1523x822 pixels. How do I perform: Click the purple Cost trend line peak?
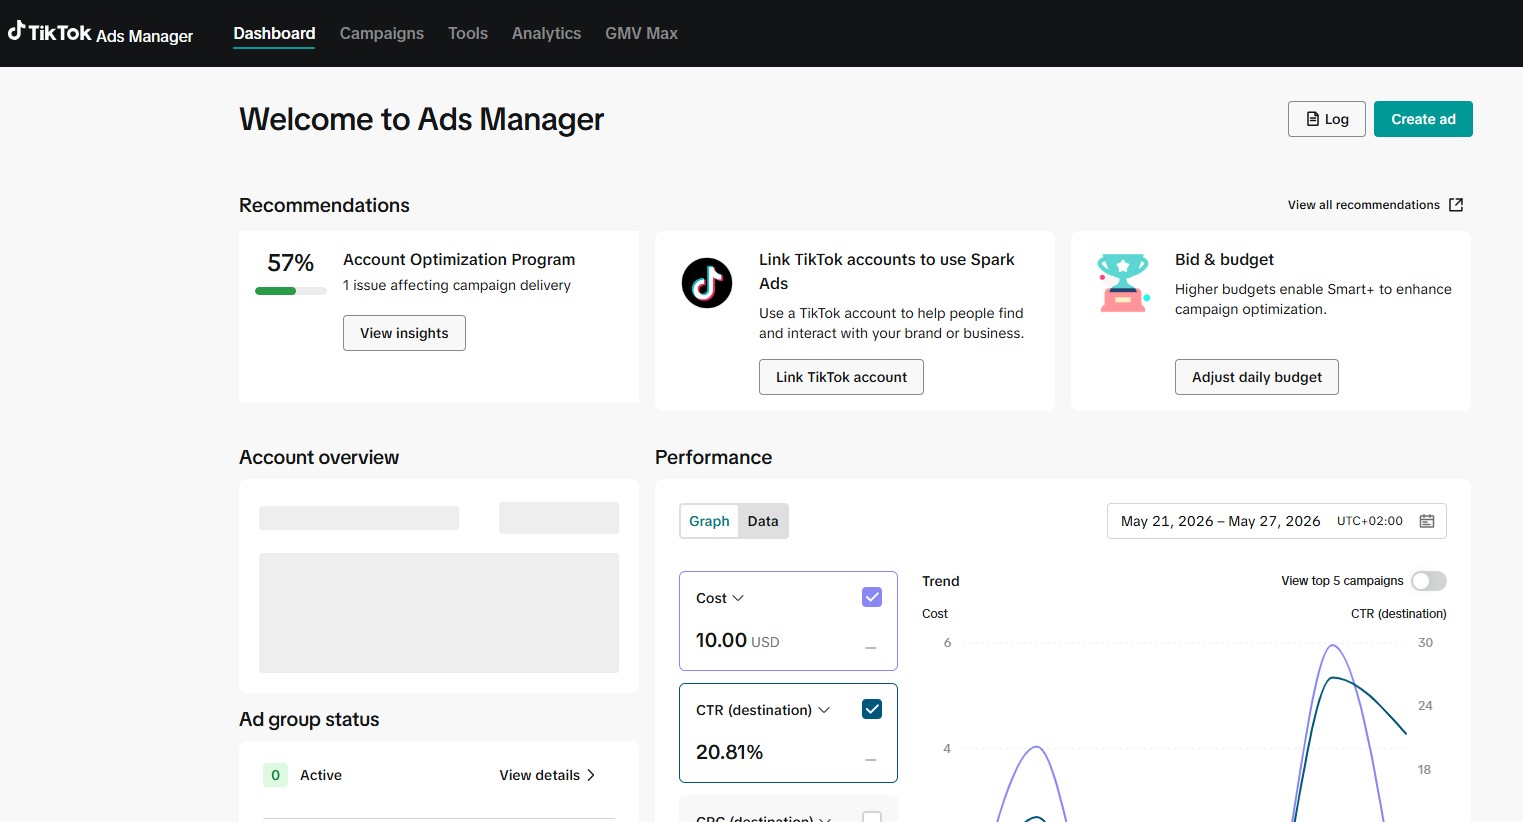(x=1334, y=647)
